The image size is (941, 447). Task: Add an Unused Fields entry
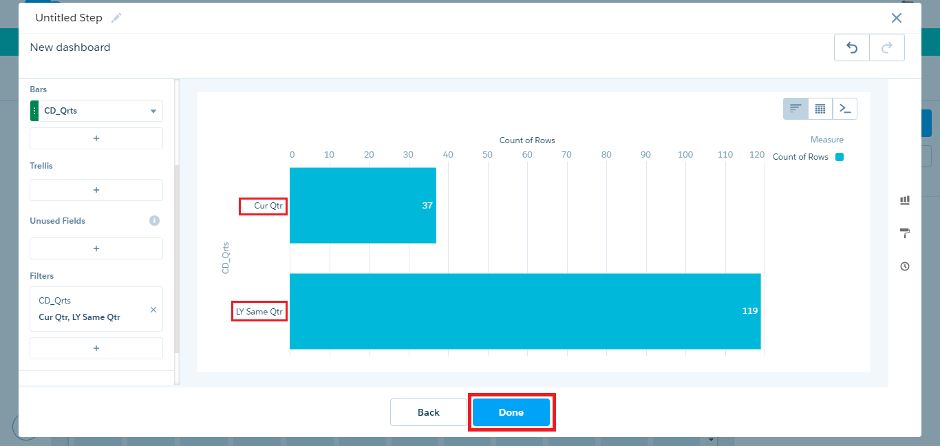pyautogui.click(x=96, y=248)
